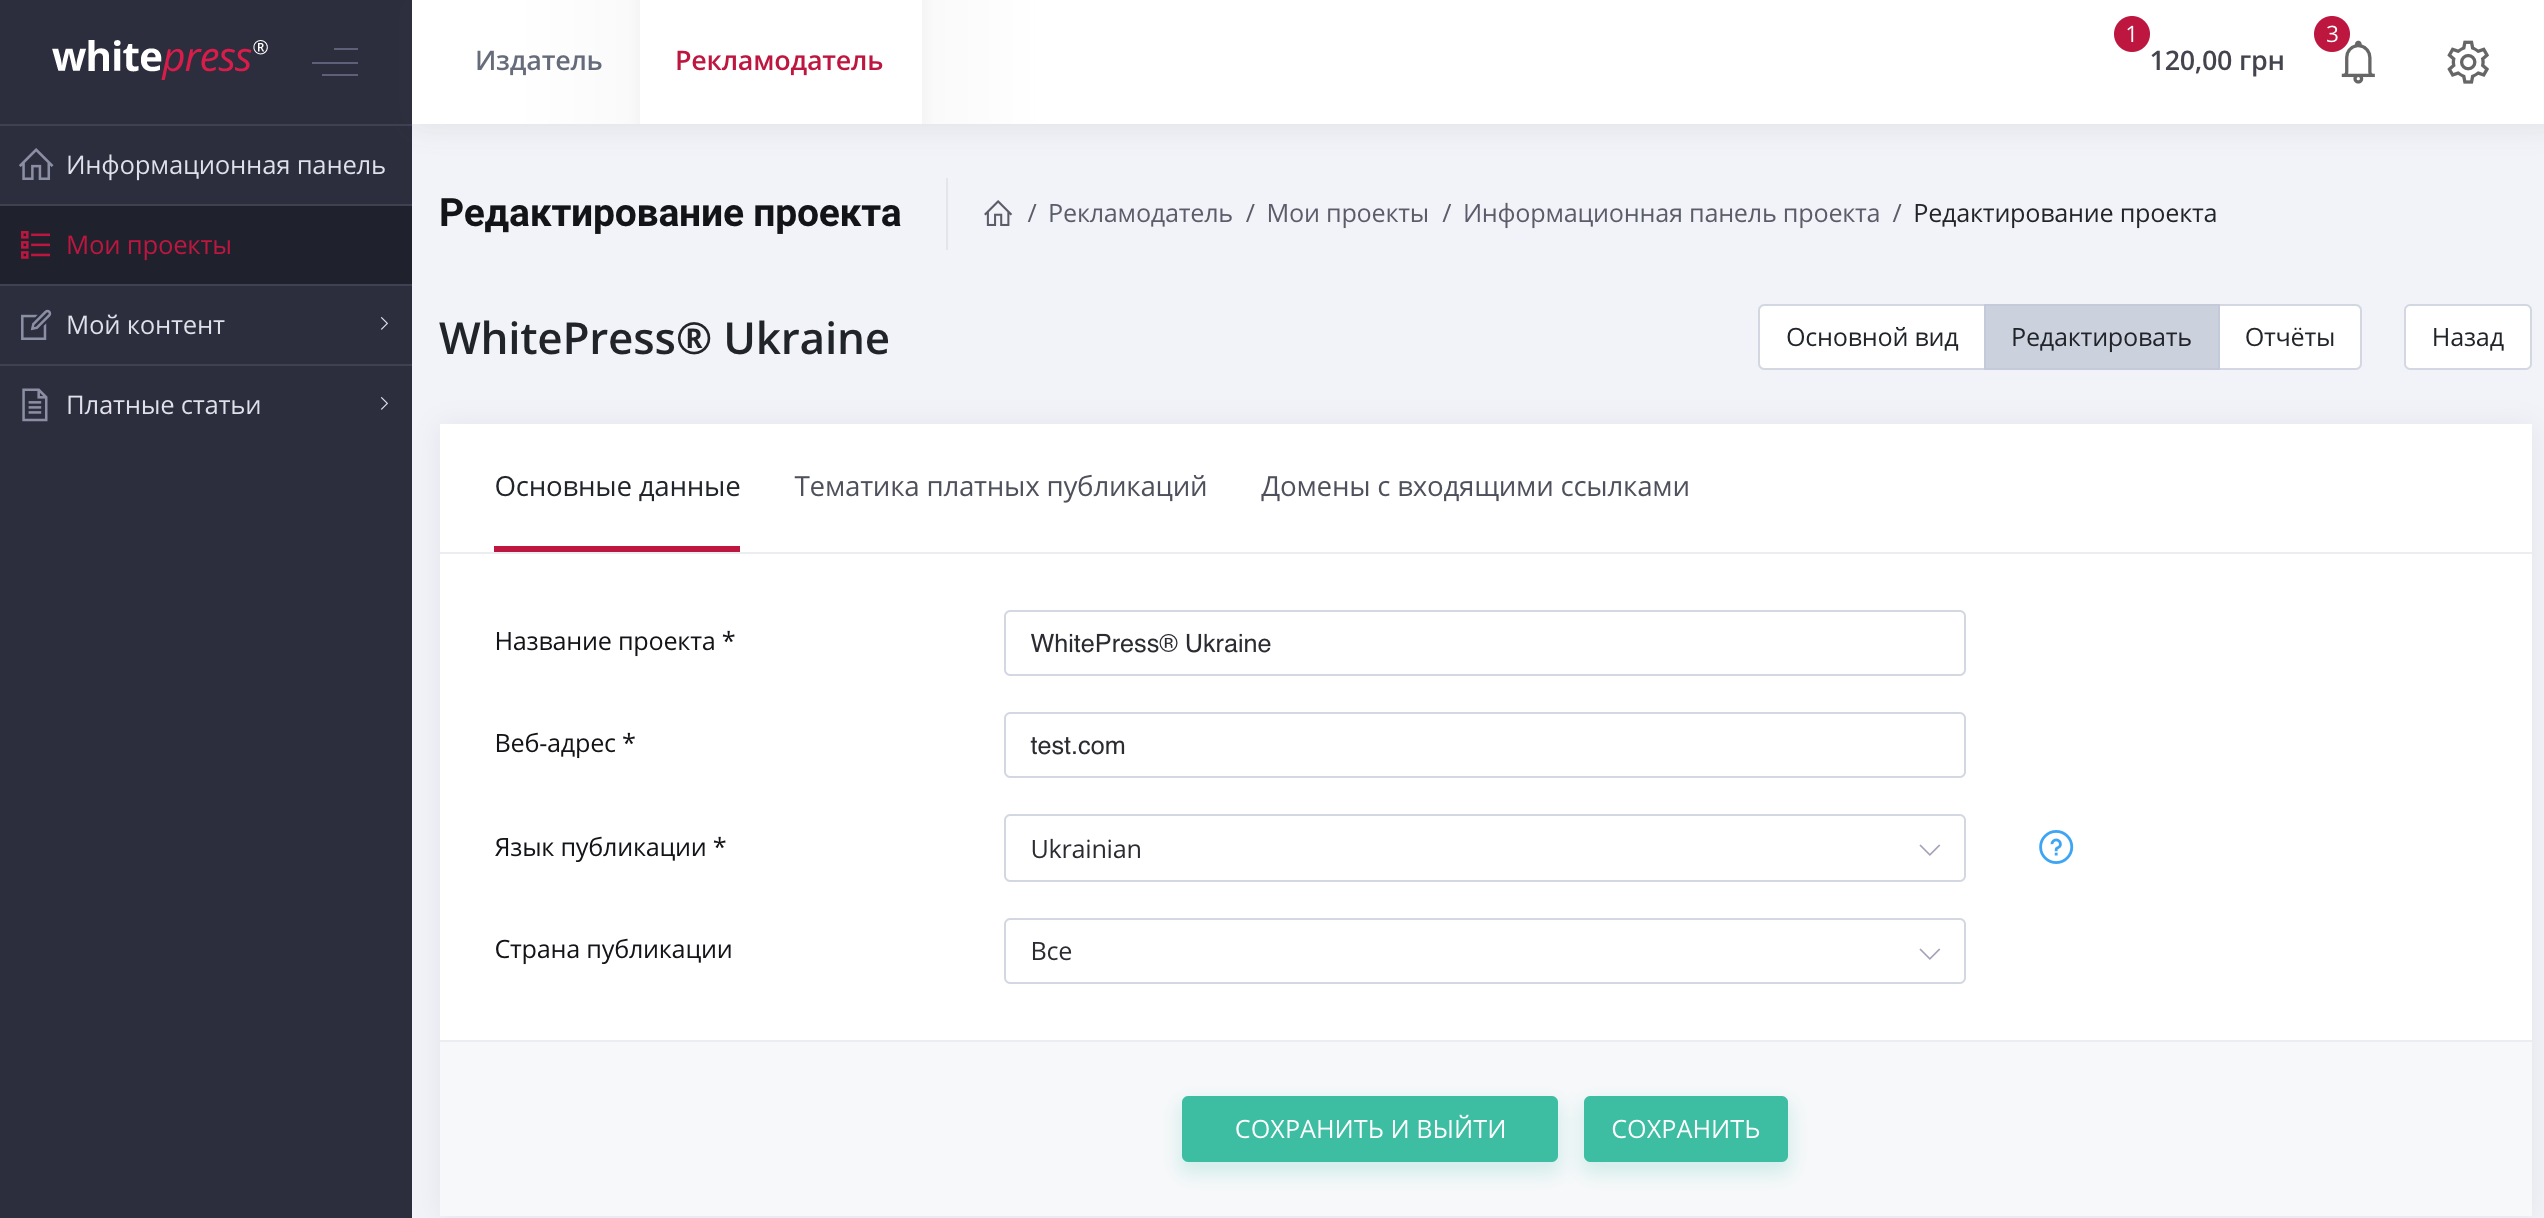The height and width of the screenshot is (1218, 2544).
Task: Click the list icon beside Мои проекты
Action: point(36,245)
